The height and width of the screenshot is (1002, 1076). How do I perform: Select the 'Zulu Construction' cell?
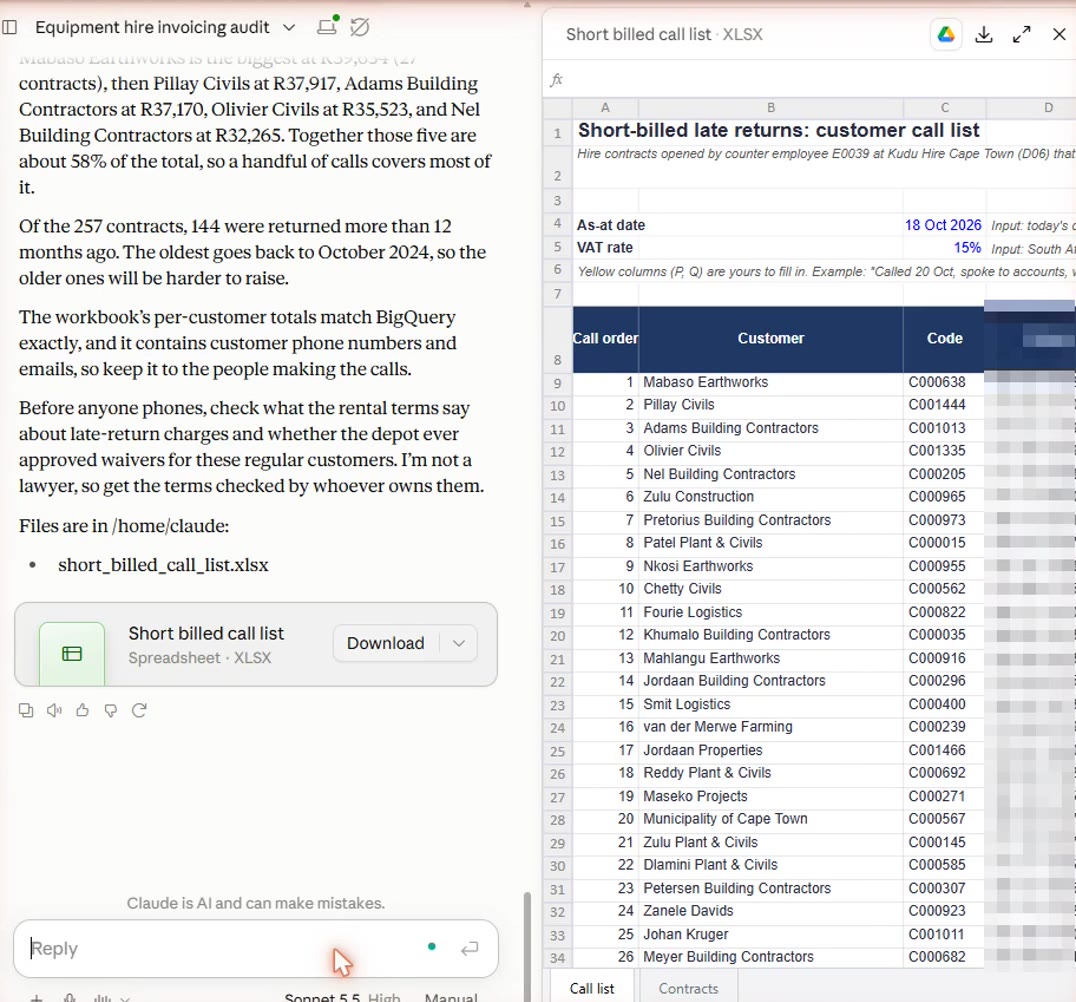[x=771, y=497]
